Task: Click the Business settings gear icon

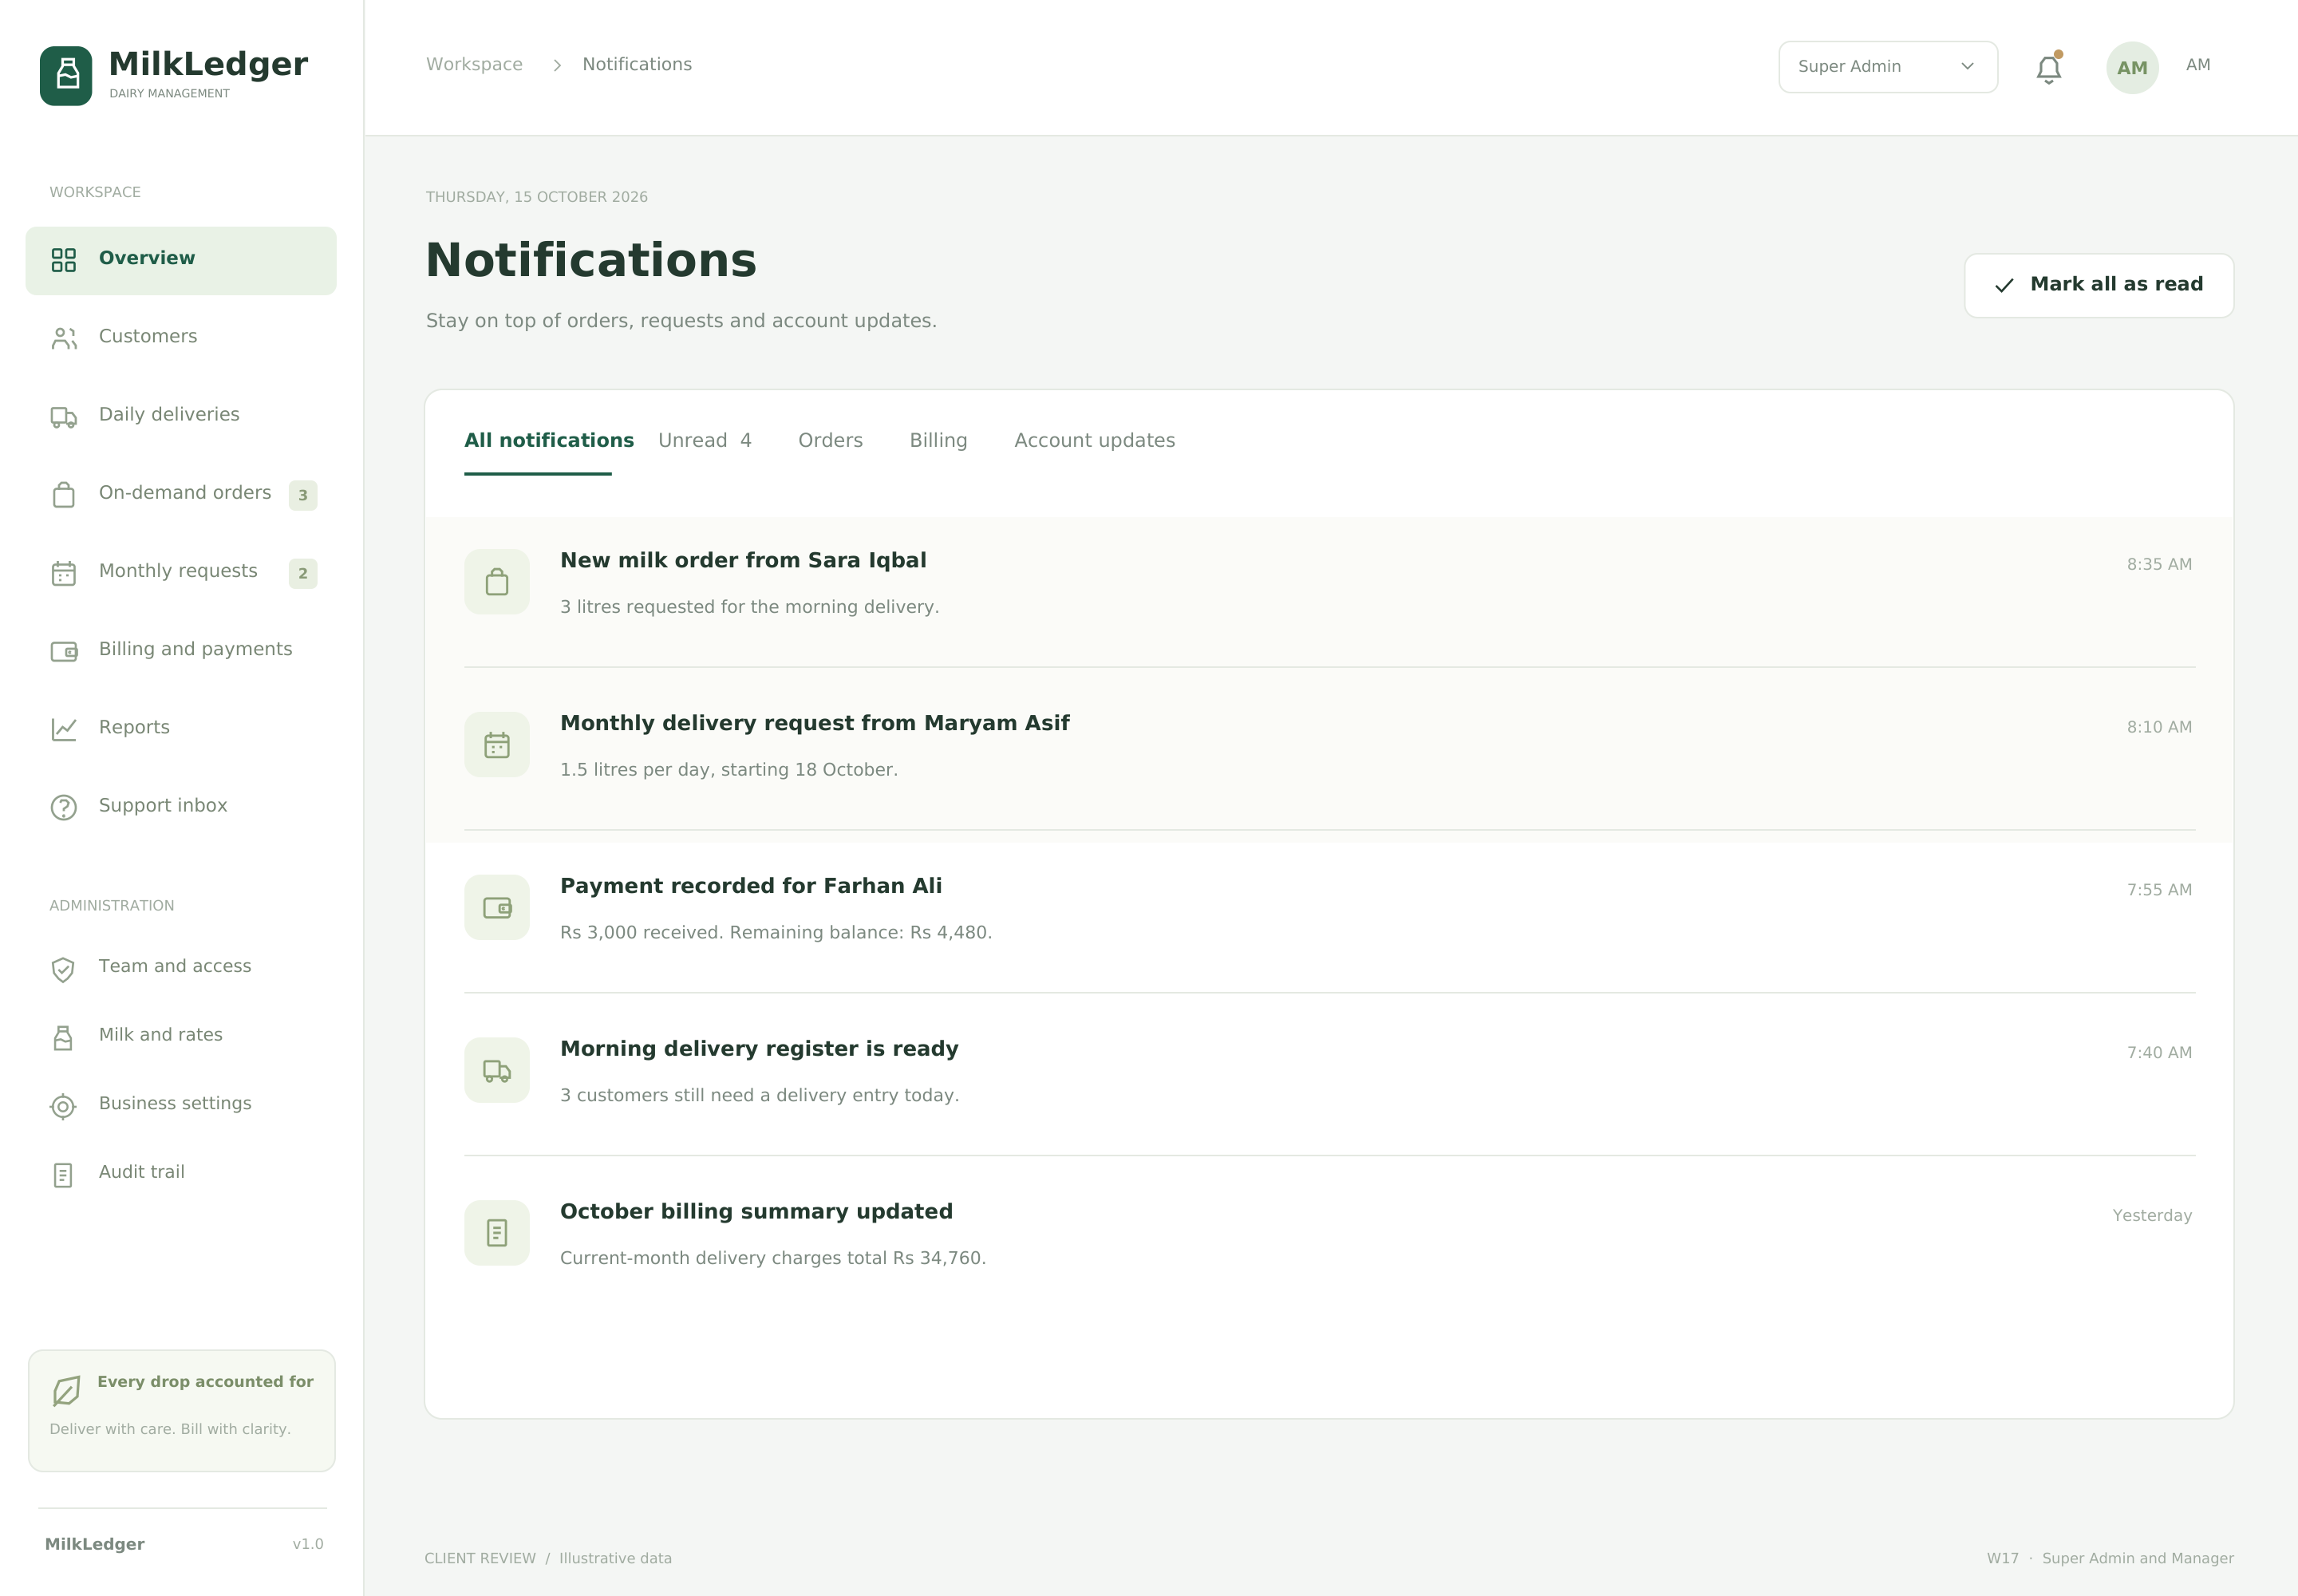Action: 63,1106
